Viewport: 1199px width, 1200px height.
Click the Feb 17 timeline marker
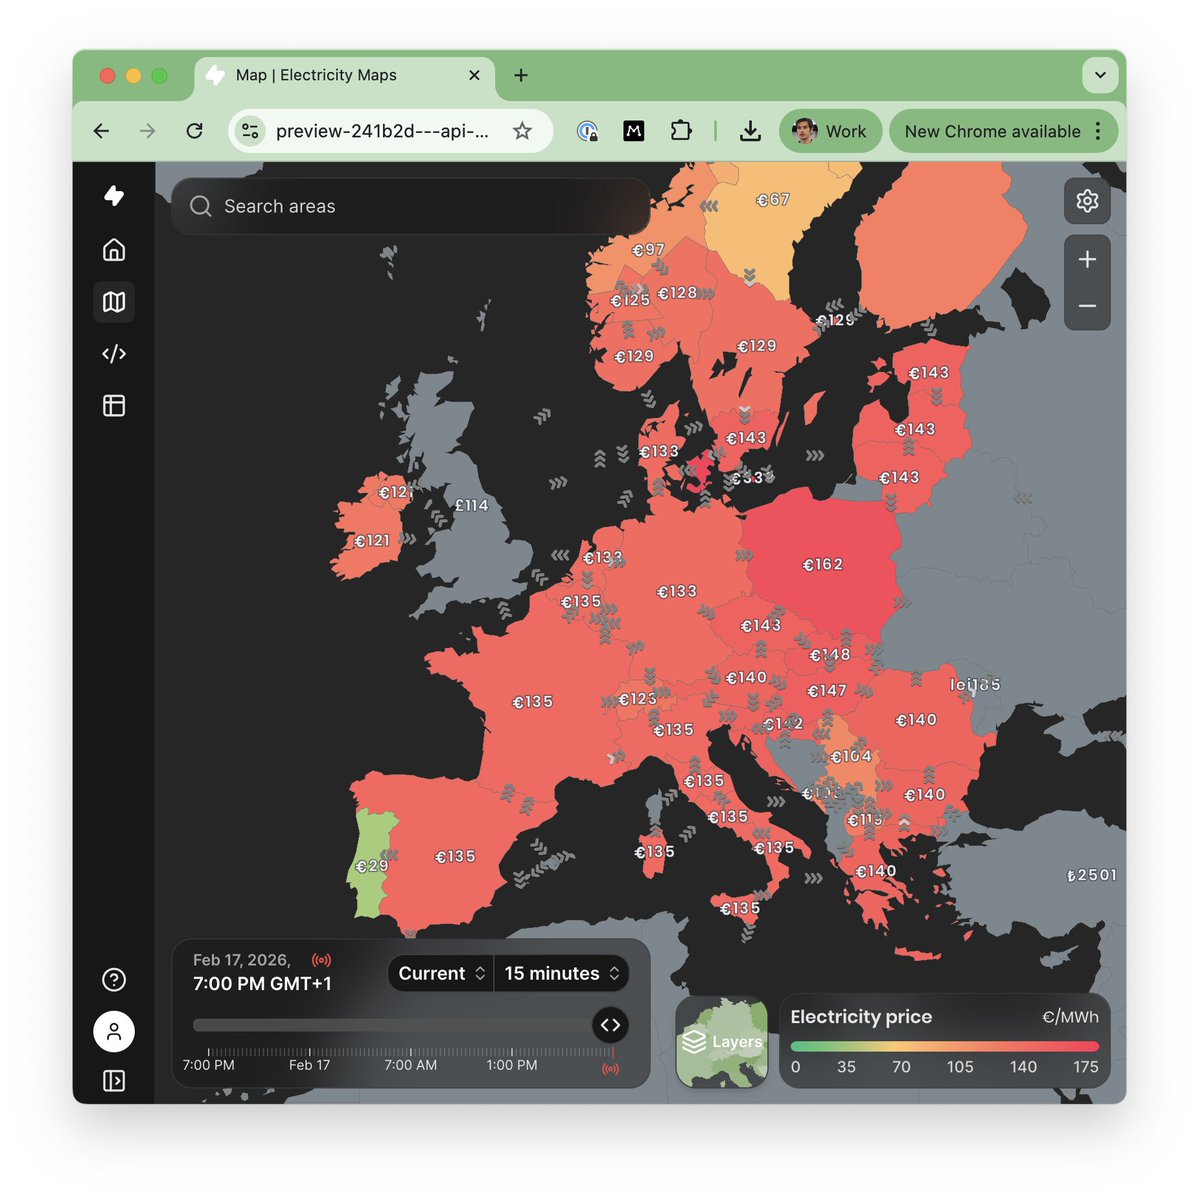(x=309, y=1065)
